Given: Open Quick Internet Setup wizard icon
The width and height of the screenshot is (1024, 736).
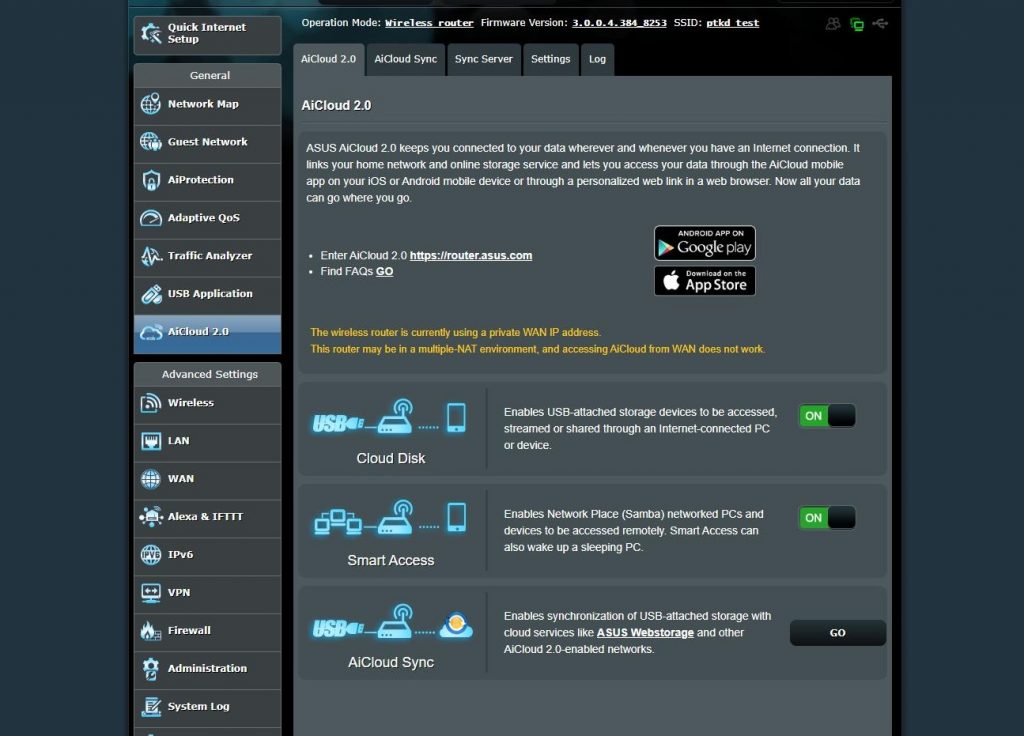Looking at the screenshot, I should (x=151, y=33).
